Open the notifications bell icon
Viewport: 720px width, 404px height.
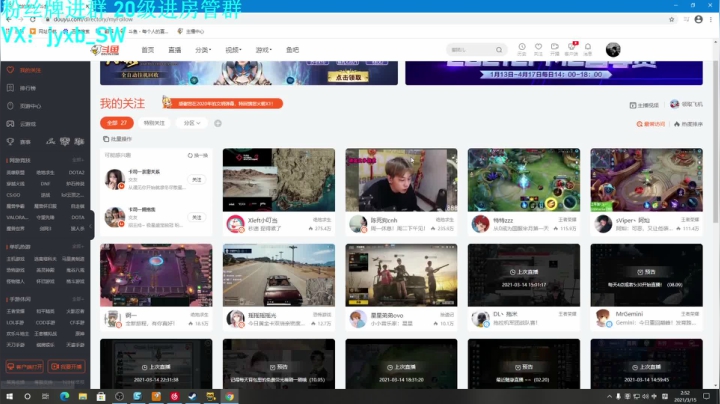coord(588,50)
